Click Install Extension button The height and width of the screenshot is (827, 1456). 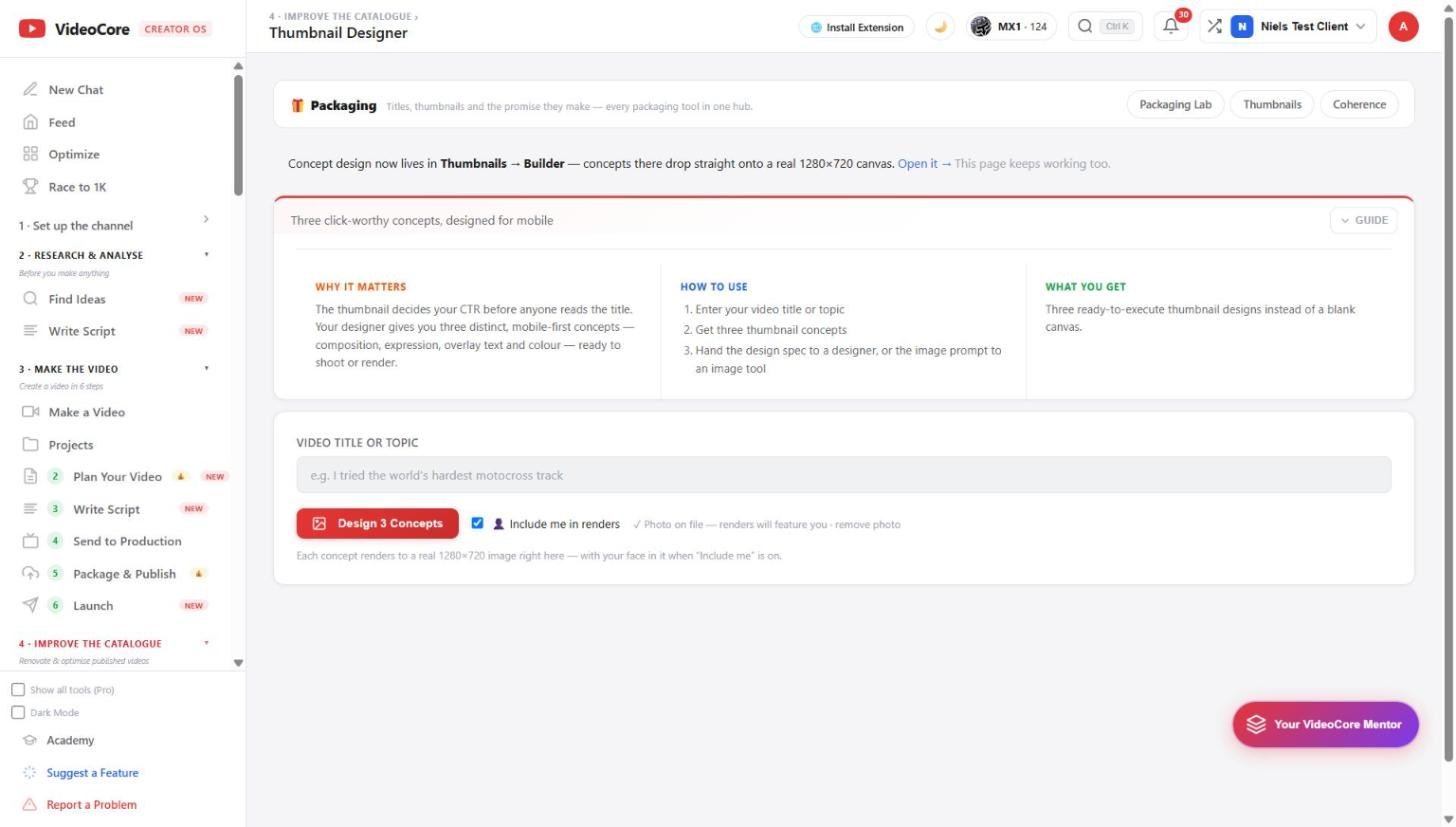(x=856, y=27)
